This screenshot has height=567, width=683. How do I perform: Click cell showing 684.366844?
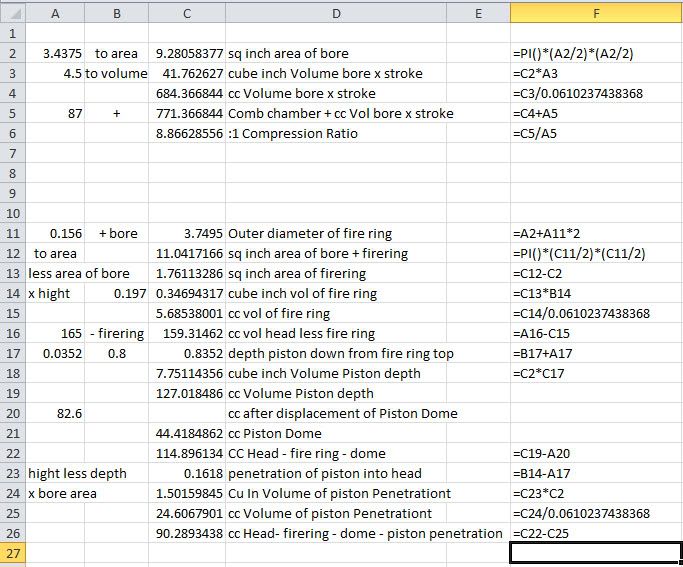pyautogui.click(x=189, y=94)
